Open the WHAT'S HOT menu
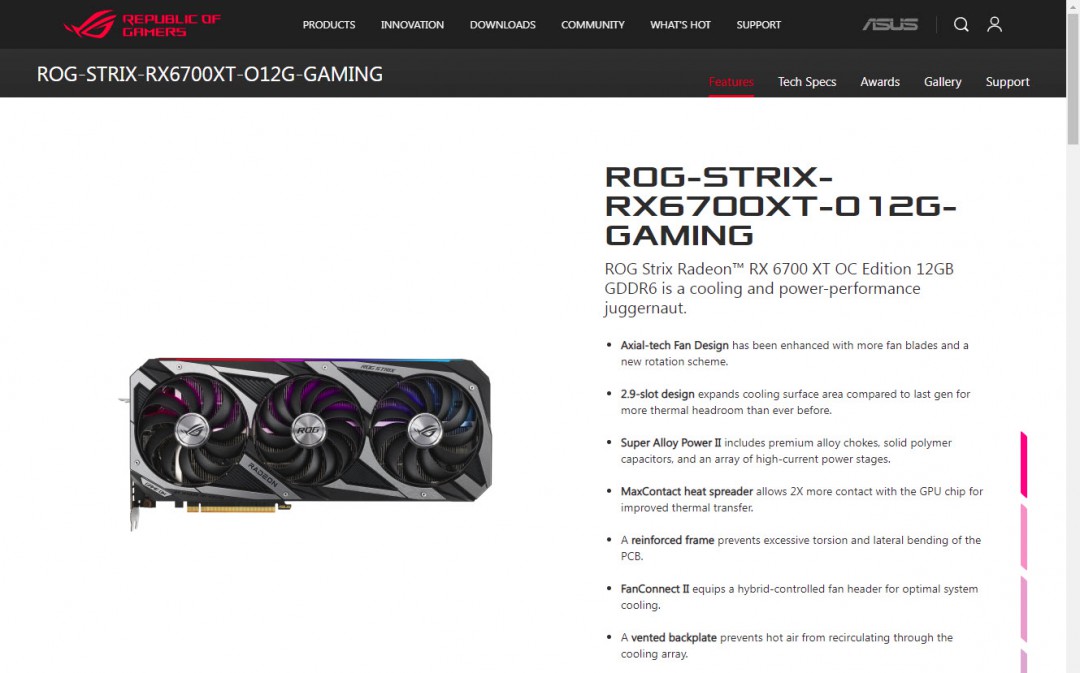 point(680,25)
